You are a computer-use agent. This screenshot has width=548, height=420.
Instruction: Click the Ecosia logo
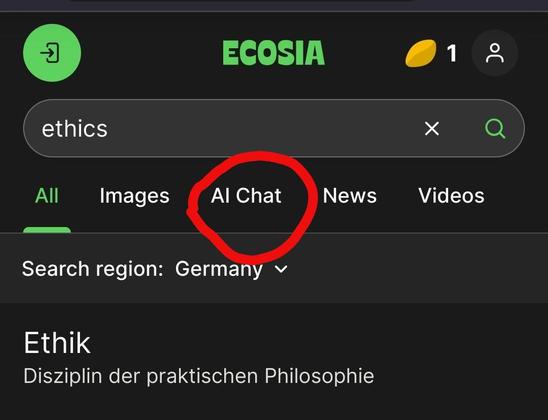(274, 53)
